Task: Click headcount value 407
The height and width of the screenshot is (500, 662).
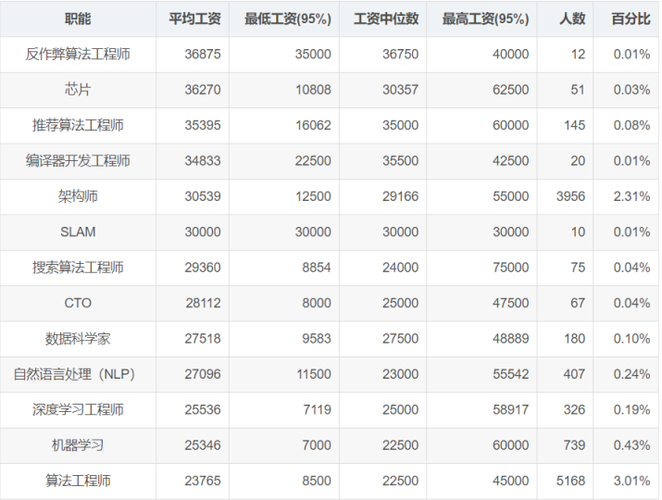Action: tap(574, 374)
